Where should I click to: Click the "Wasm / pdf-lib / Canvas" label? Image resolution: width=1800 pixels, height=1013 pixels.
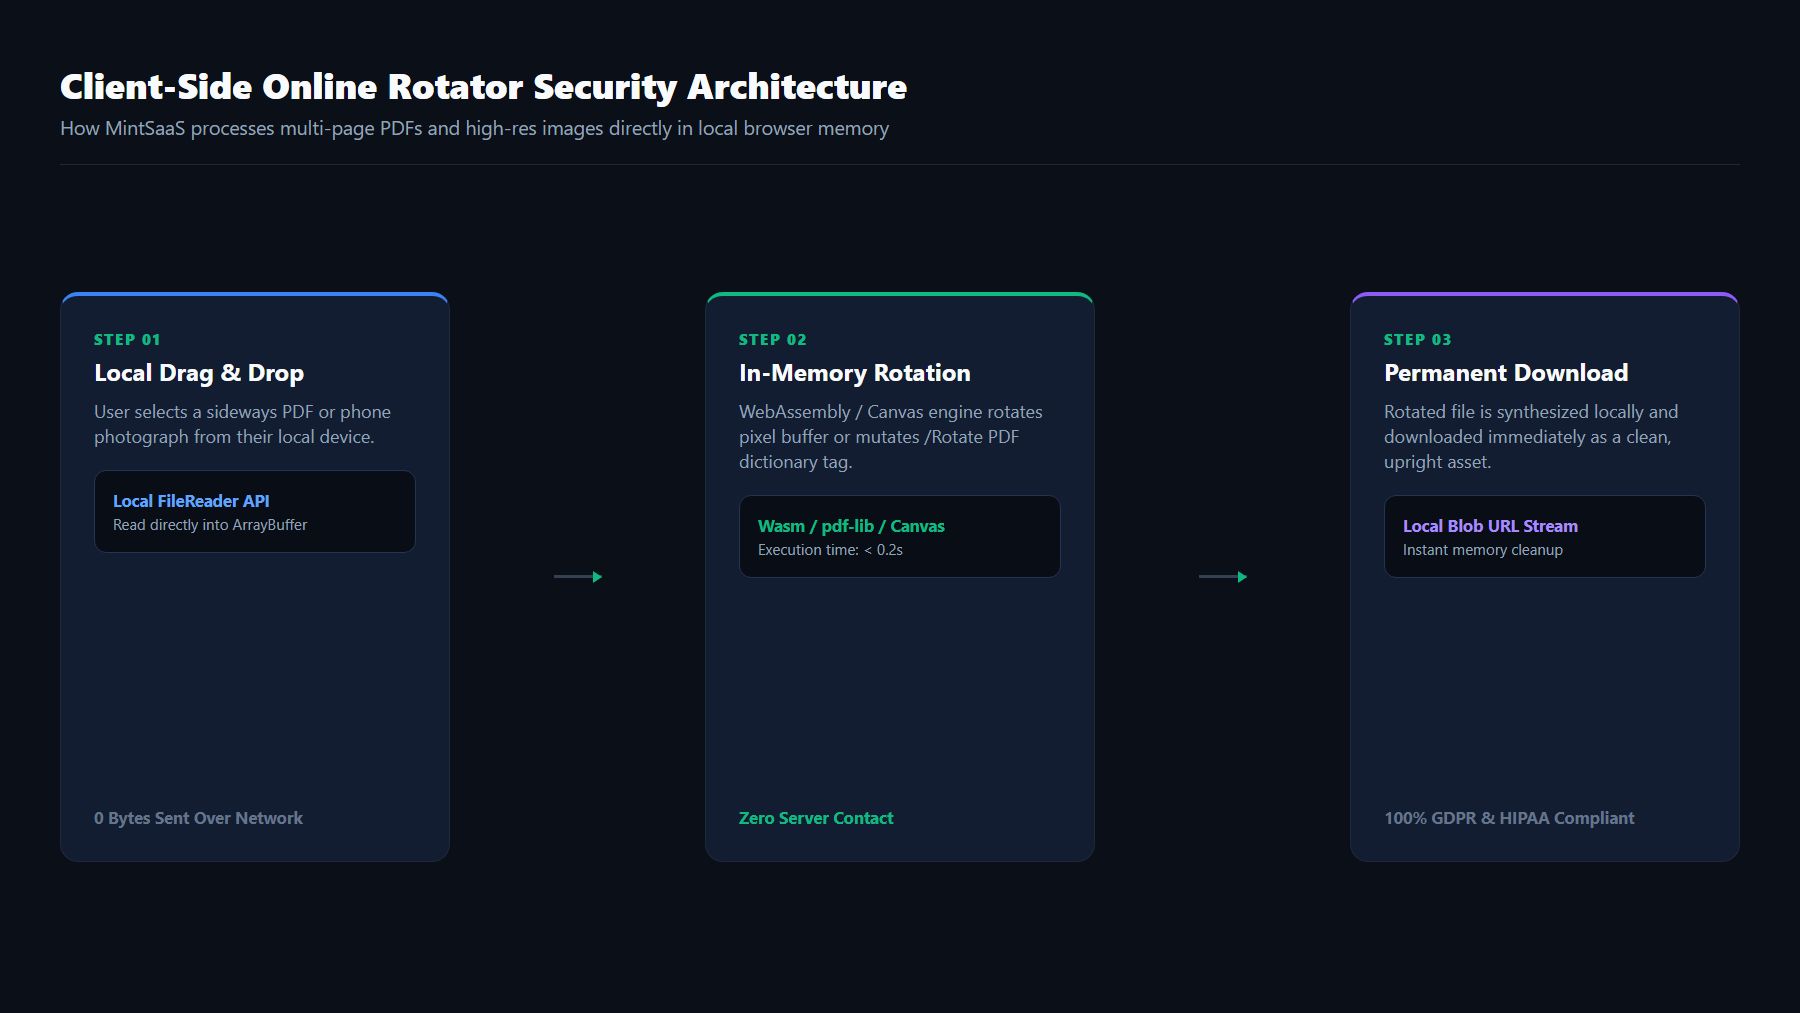pyautogui.click(x=851, y=526)
